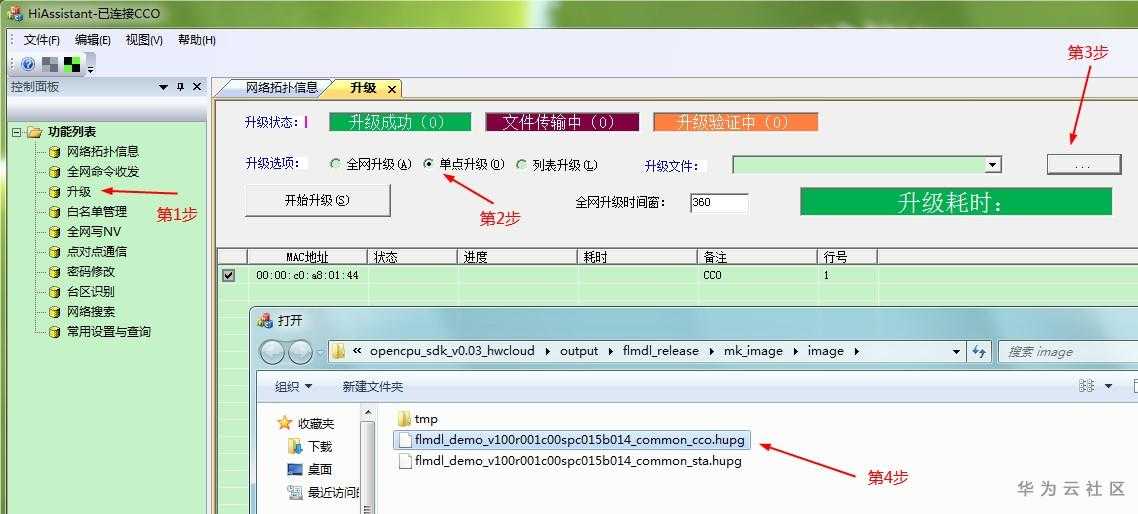The height and width of the screenshot is (514, 1138).
Task: Click the 搜索 image search box
Action: [1067, 352]
